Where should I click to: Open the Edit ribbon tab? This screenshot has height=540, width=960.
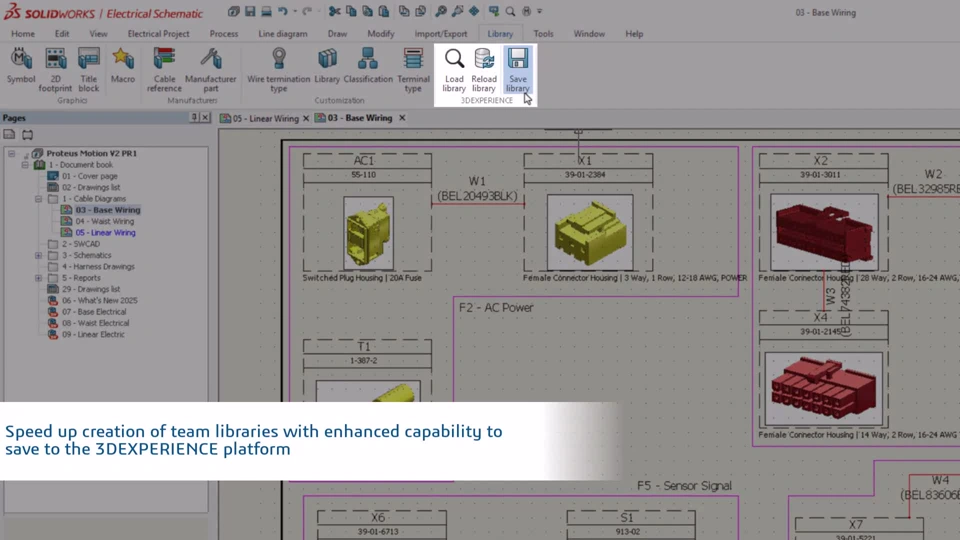62,34
